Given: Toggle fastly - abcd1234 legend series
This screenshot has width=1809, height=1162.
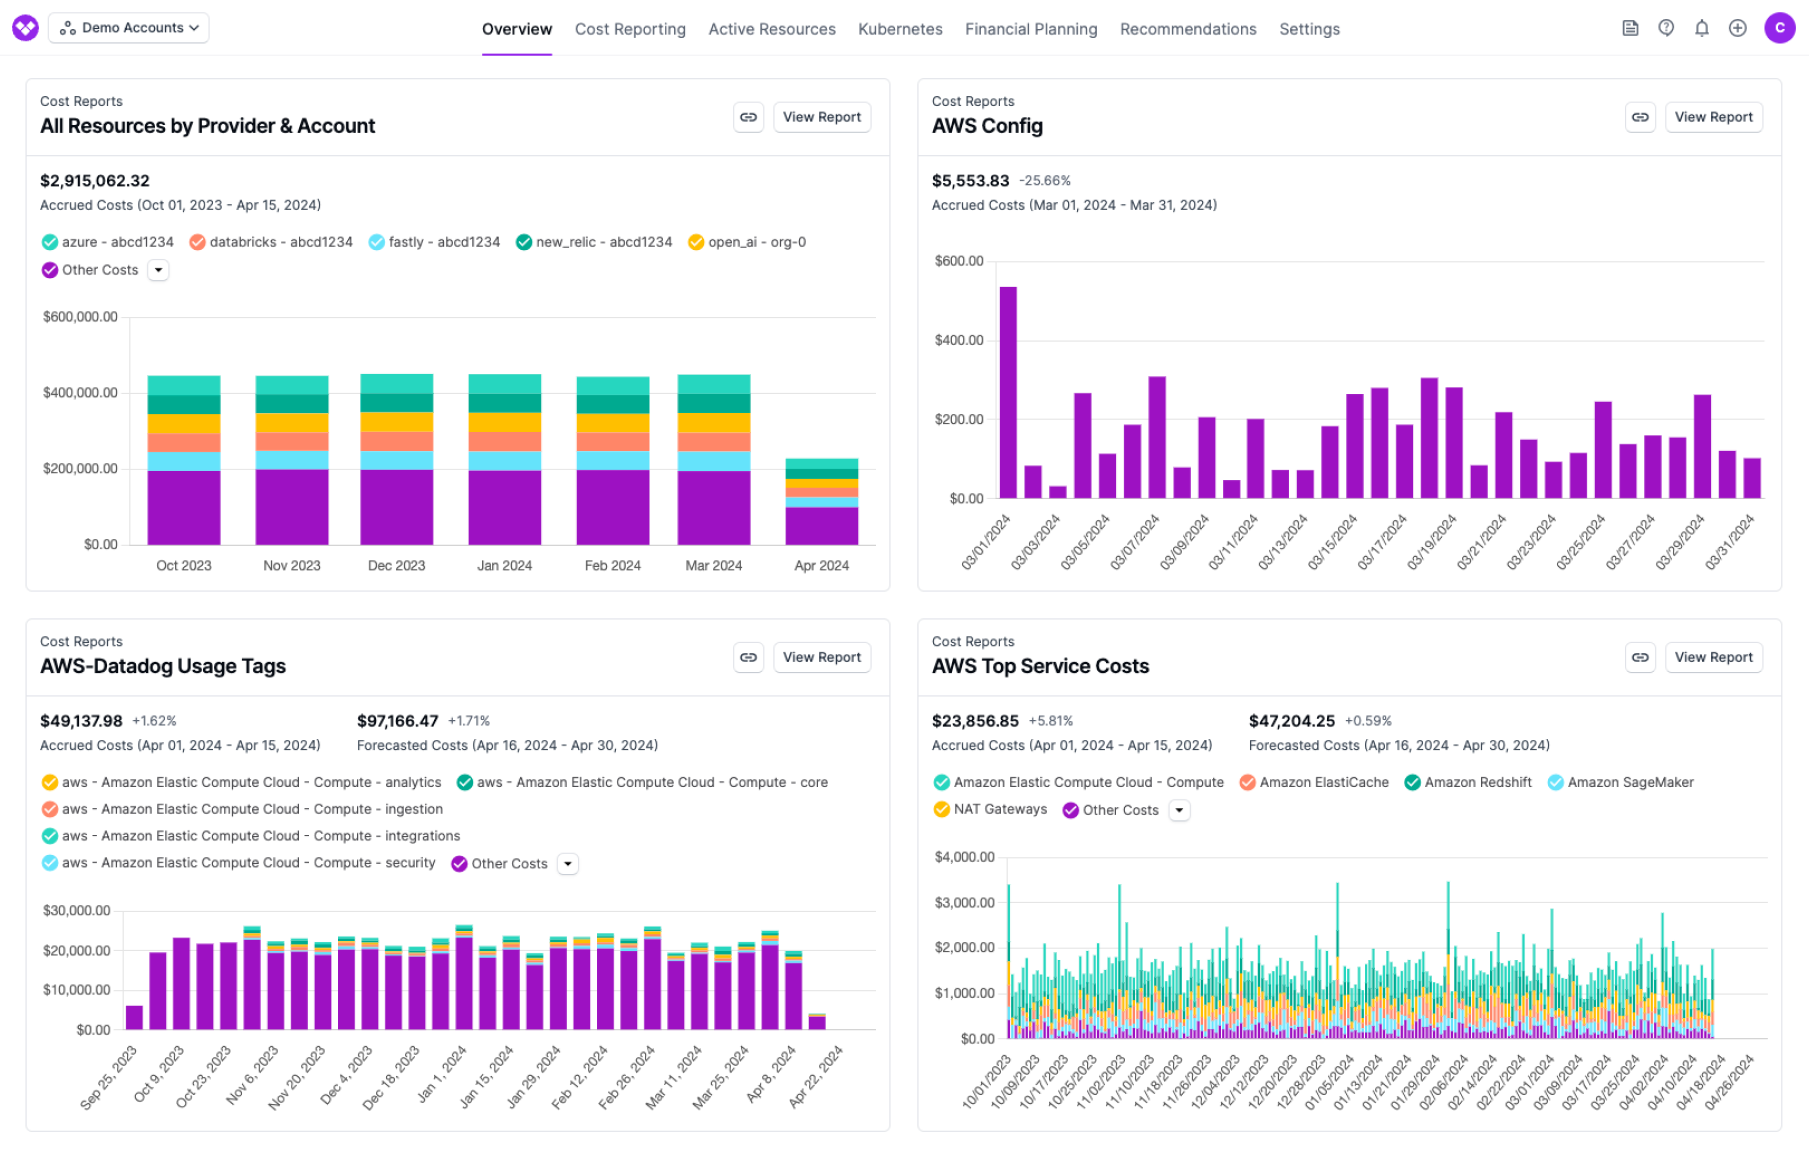Looking at the screenshot, I should pyautogui.click(x=434, y=242).
